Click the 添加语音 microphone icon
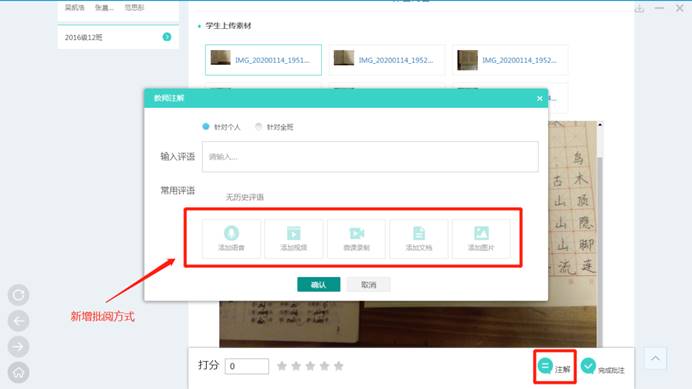692x389 pixels. click(231, 233)
